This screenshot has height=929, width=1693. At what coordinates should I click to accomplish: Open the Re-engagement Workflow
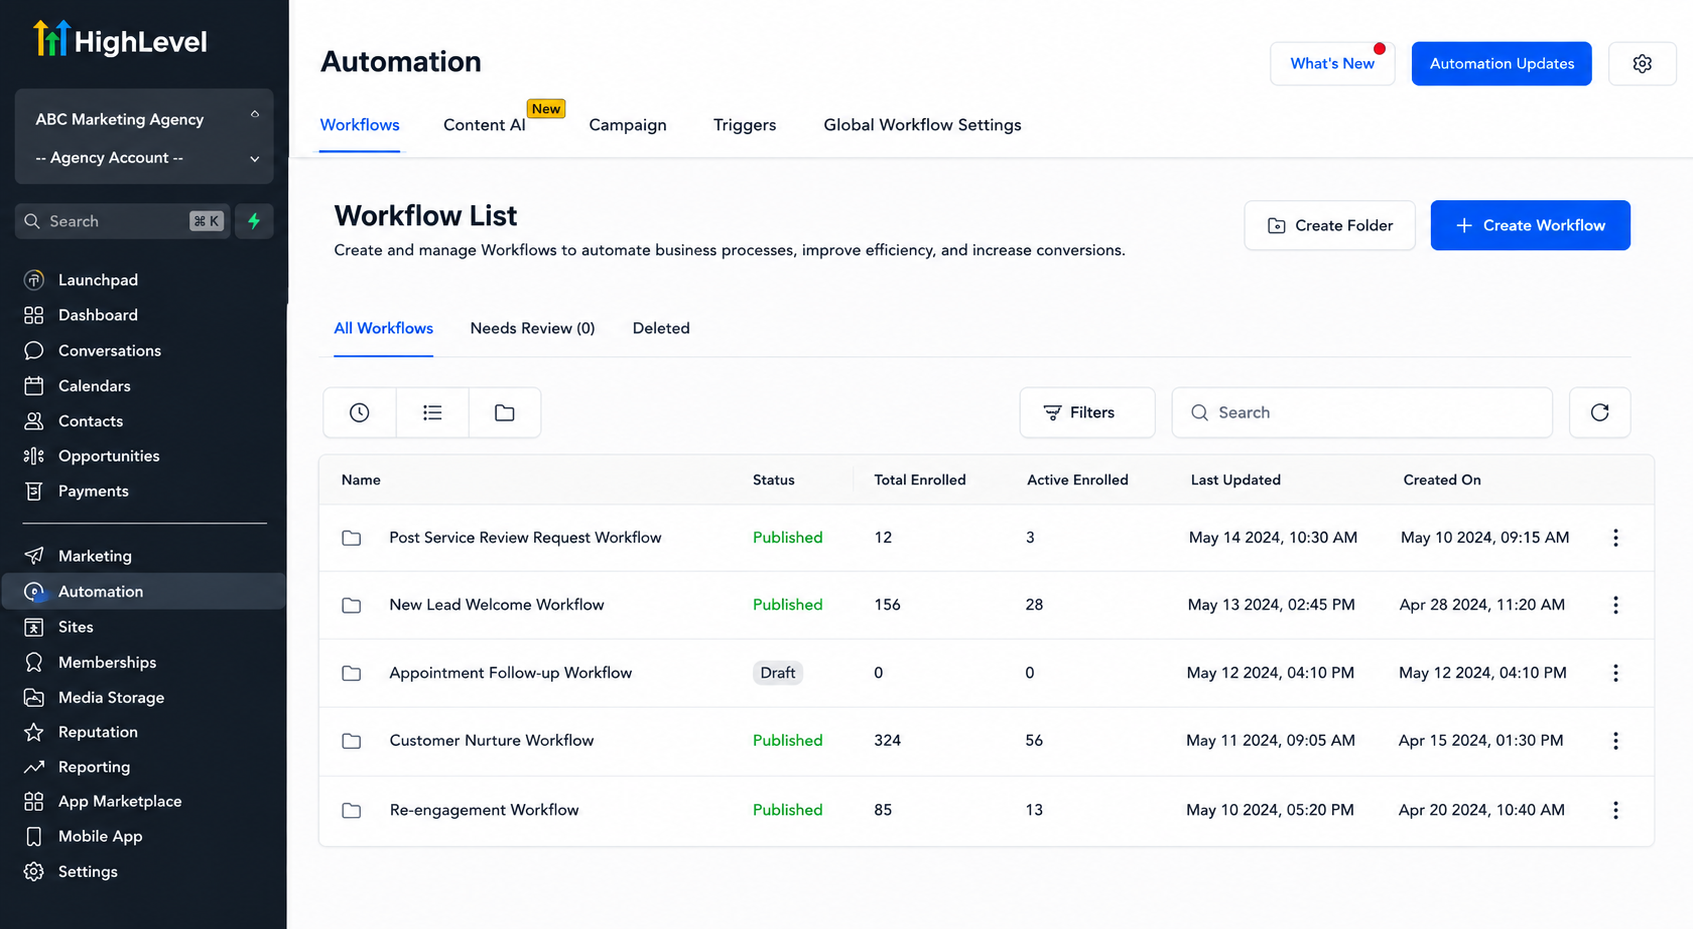[484, 810]
